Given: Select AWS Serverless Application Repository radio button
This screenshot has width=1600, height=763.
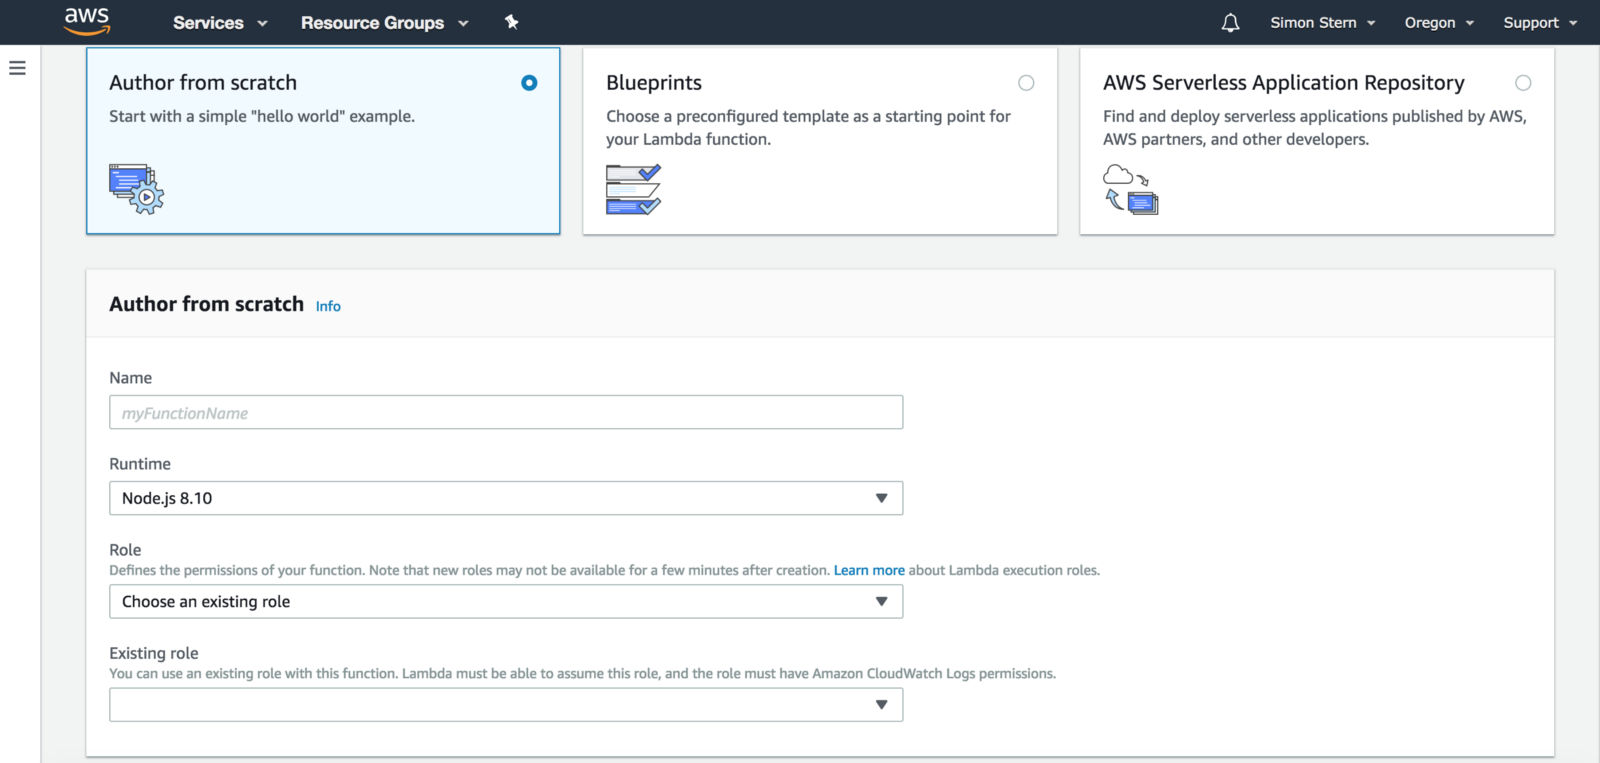Looking at the screenshot, I should point(1523,83).
